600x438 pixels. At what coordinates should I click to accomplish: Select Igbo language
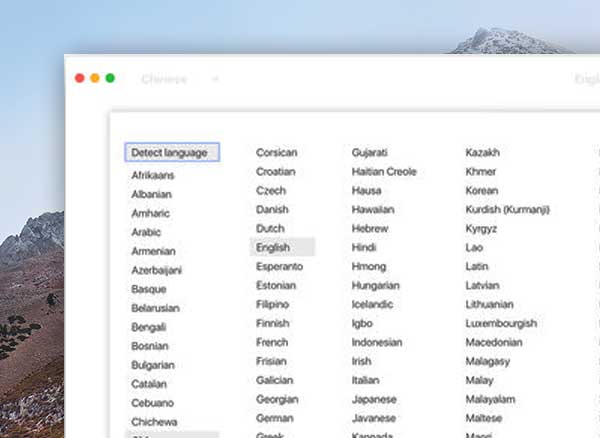[x=362, y=324]
